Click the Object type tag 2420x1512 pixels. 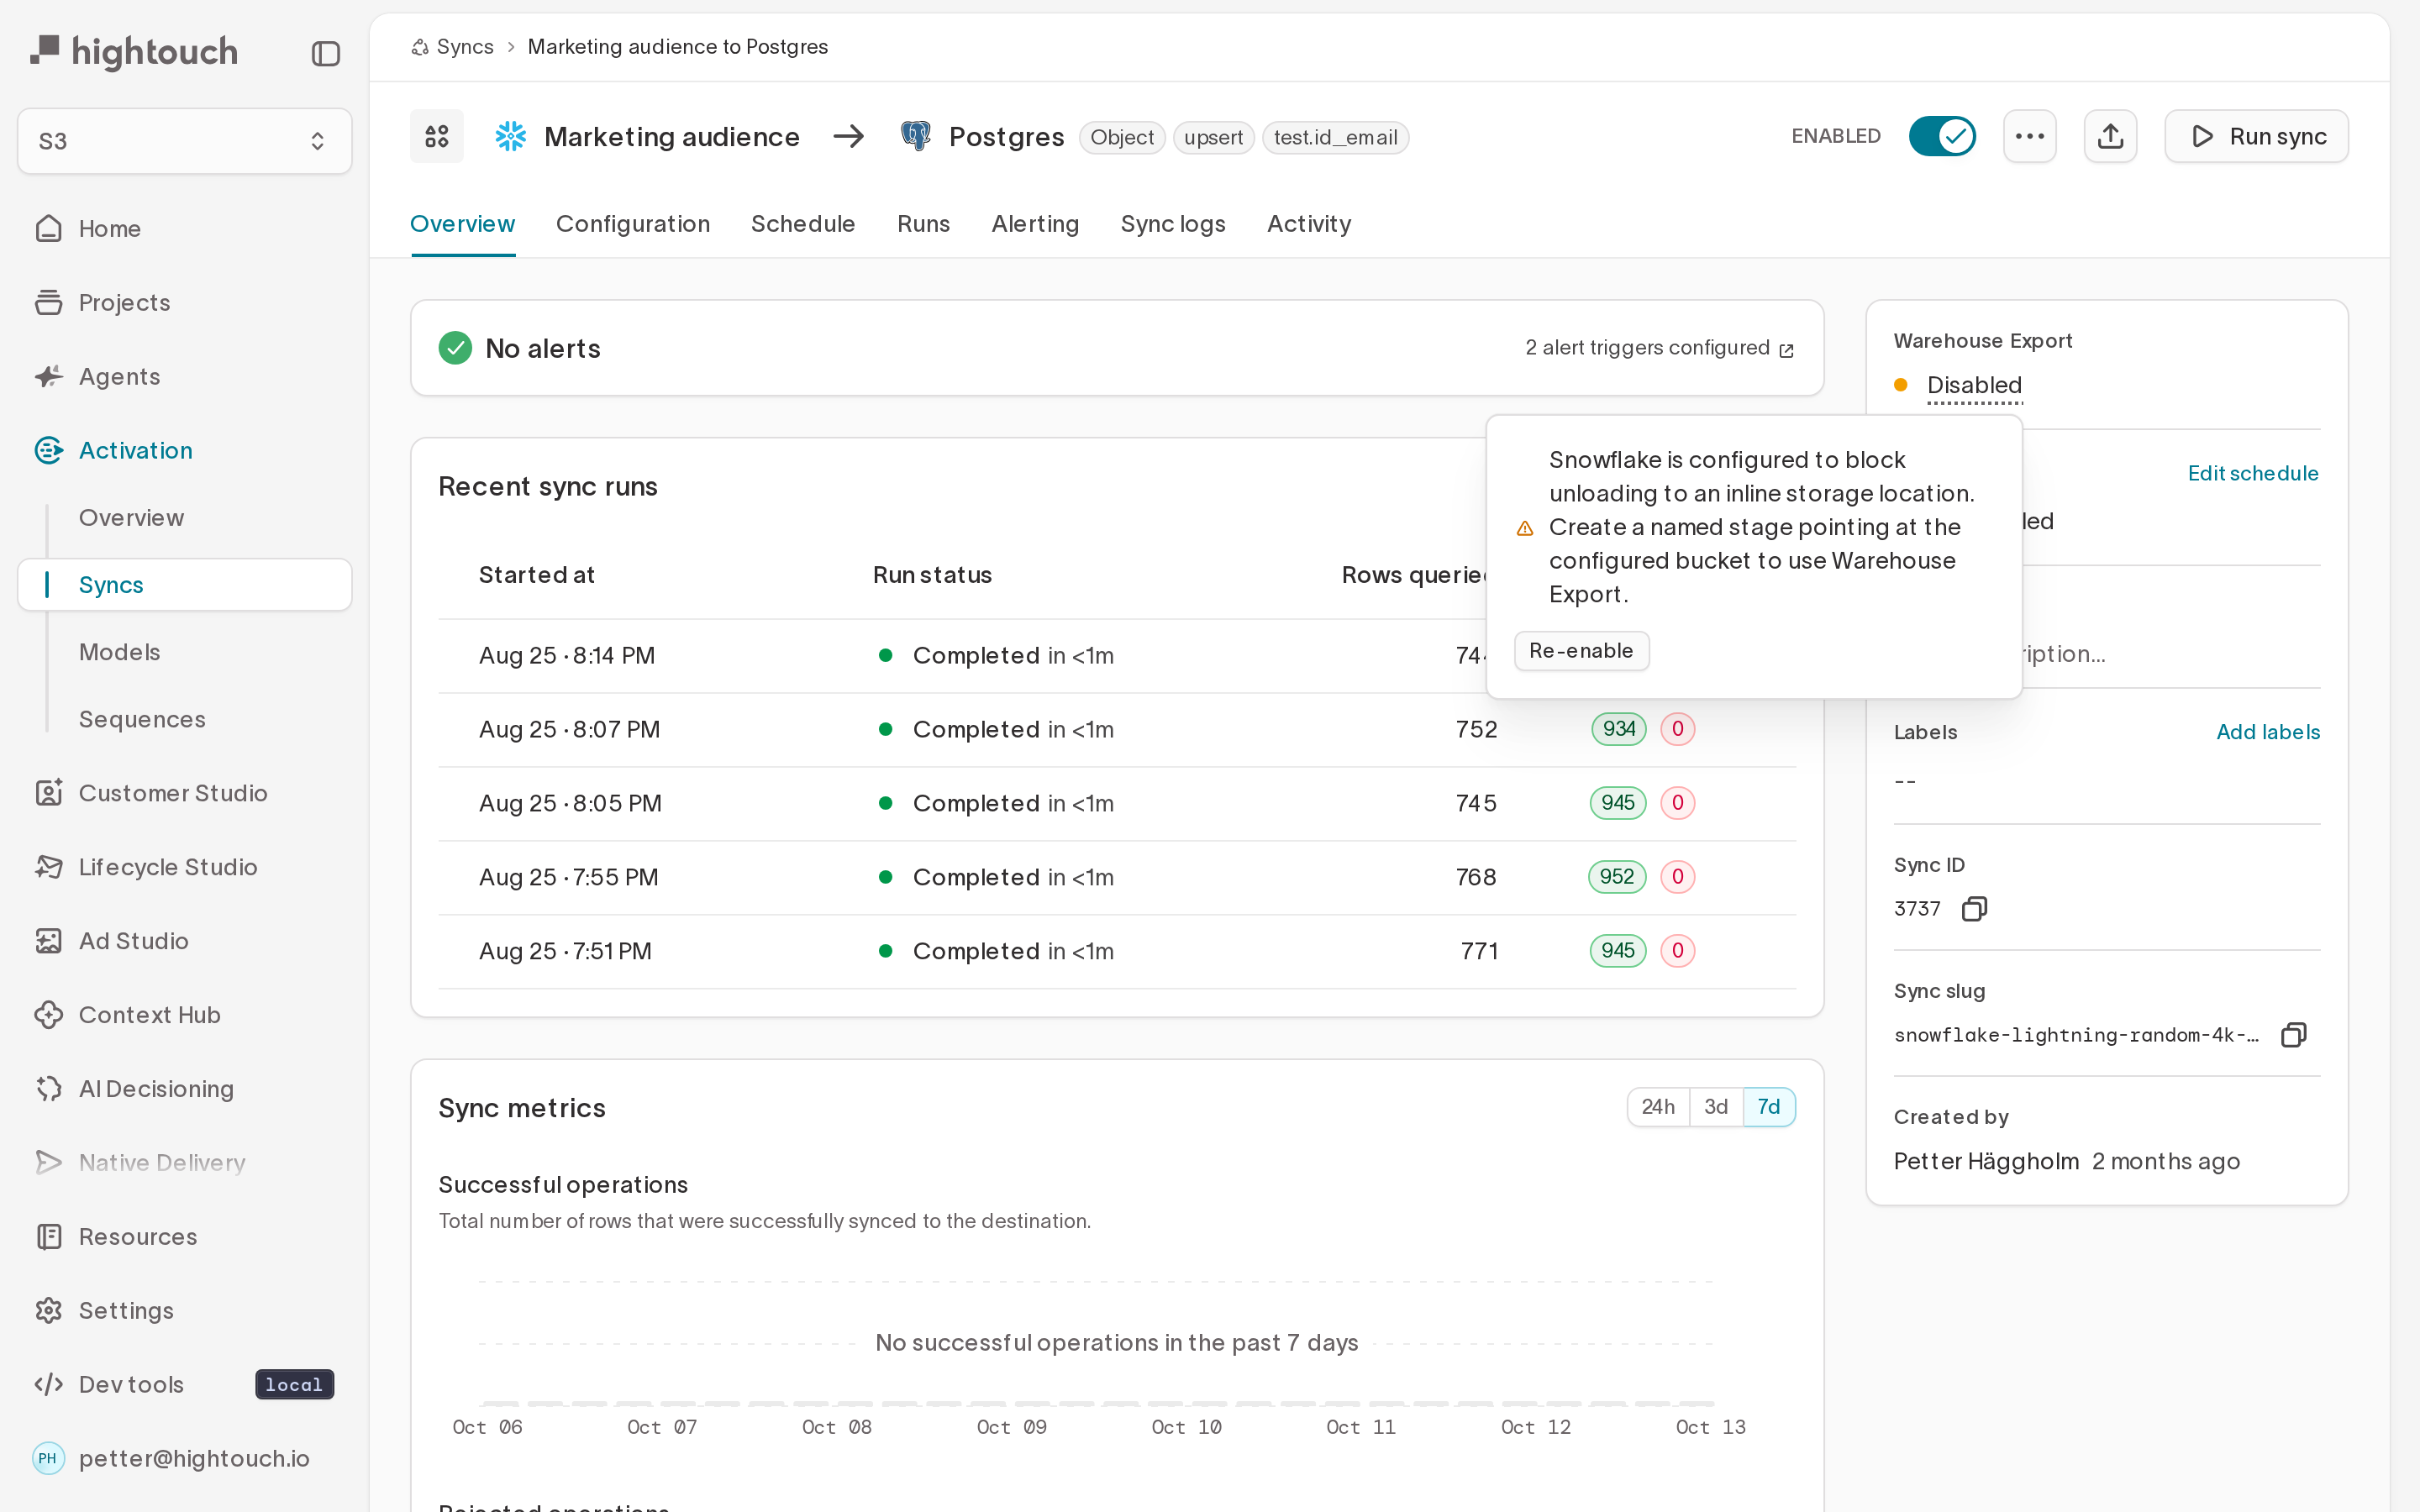[1121, 137]
